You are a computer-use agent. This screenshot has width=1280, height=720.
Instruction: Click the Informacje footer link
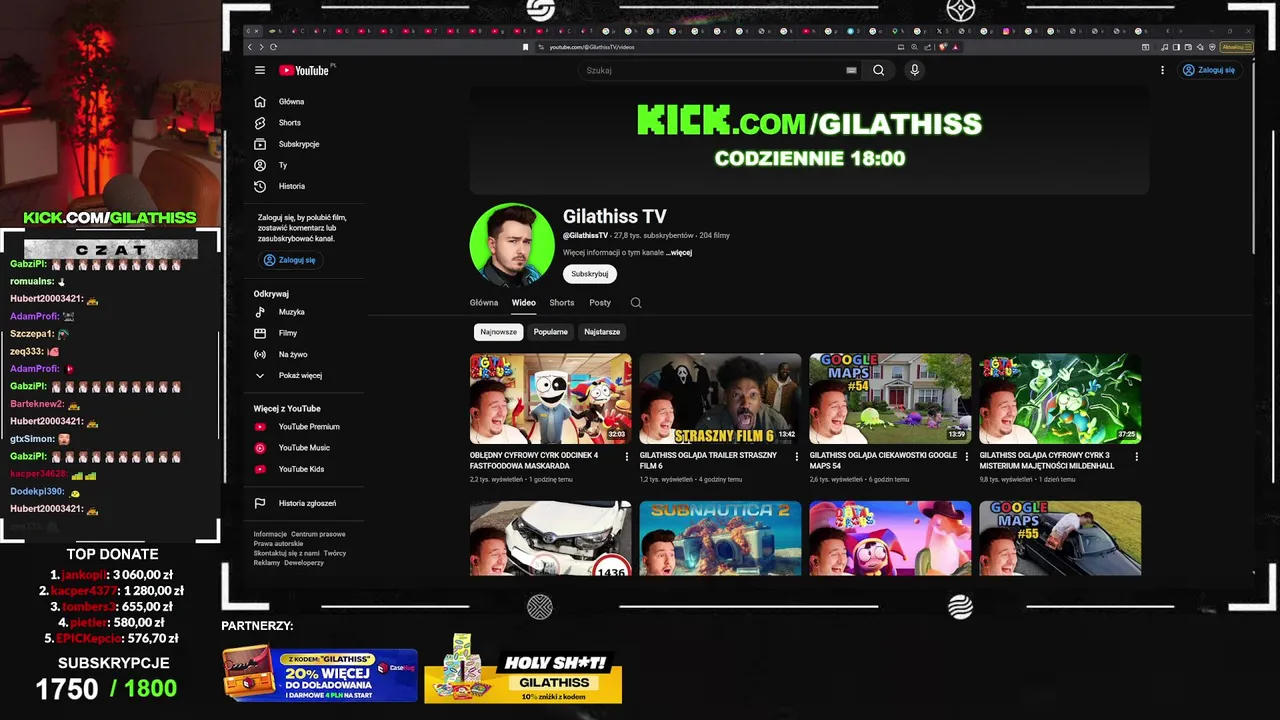tap(270, 534)
